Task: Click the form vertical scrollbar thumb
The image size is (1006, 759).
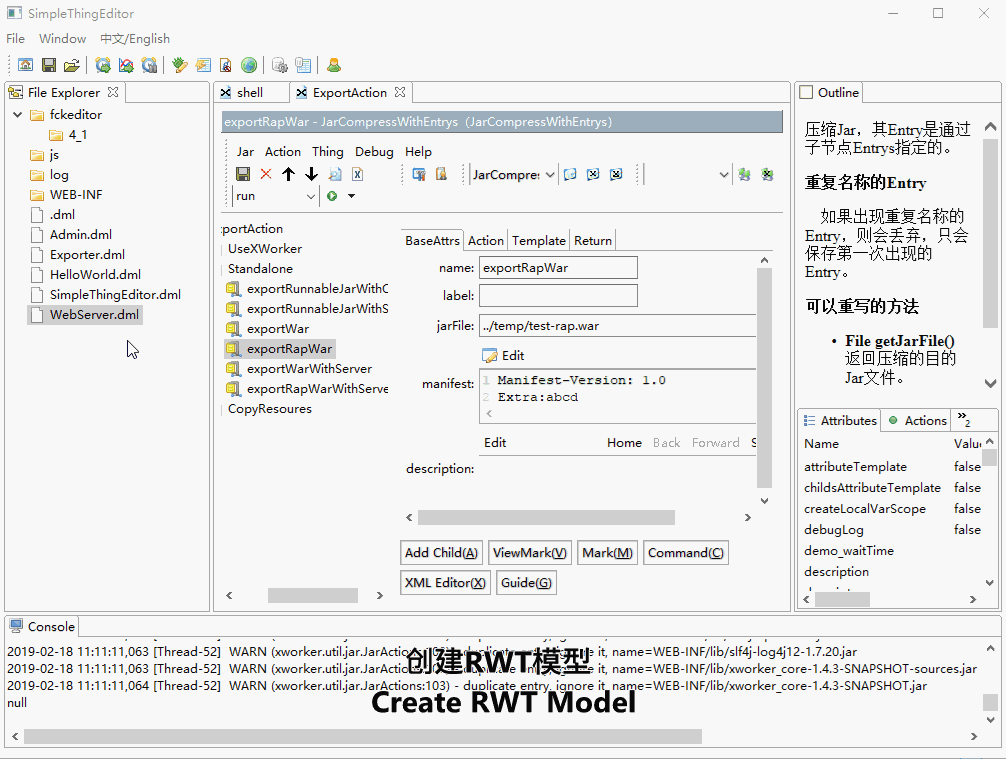Action: click(763, 379)
